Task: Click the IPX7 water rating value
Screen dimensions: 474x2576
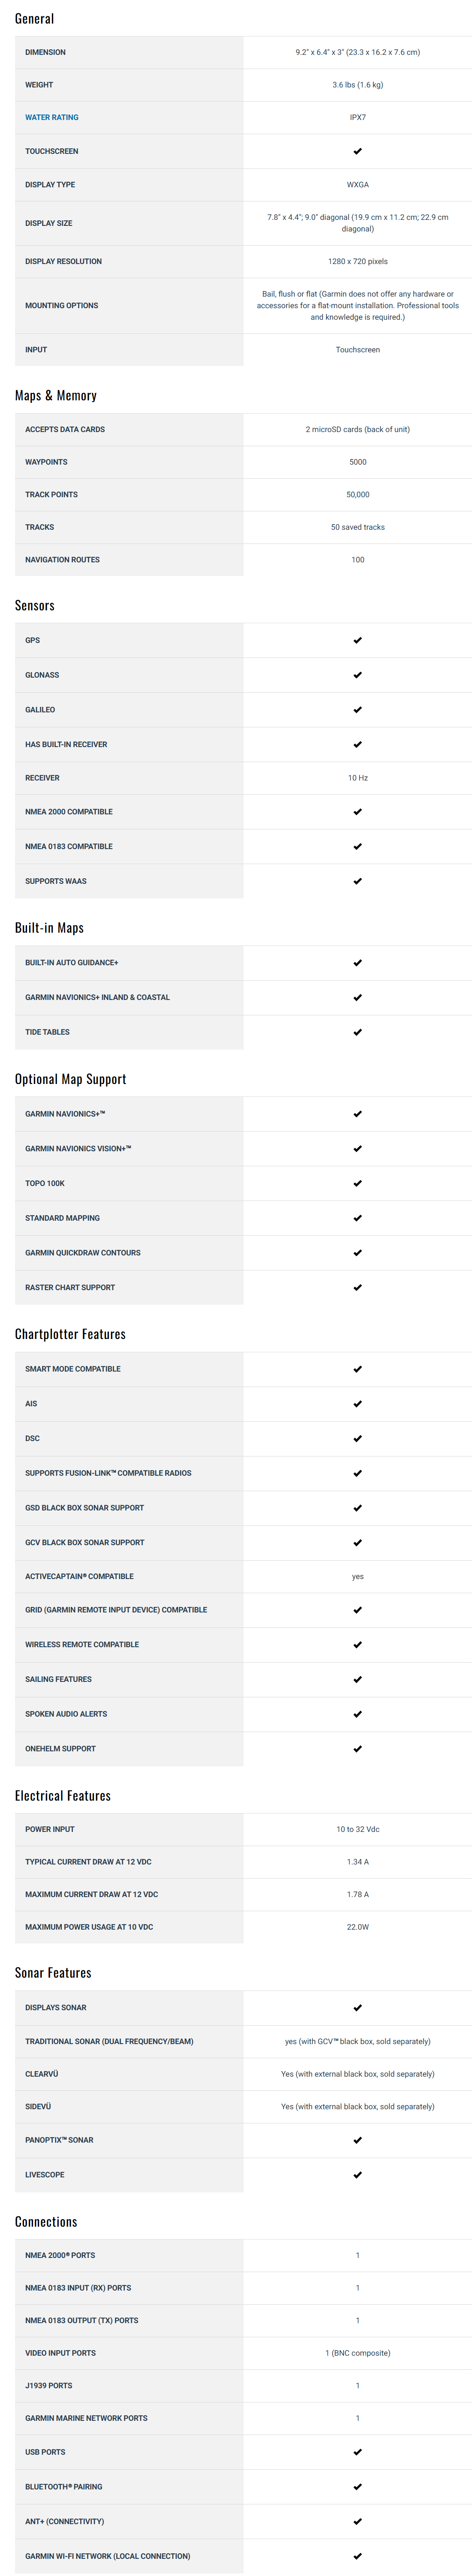Action: tap(358, 118)
